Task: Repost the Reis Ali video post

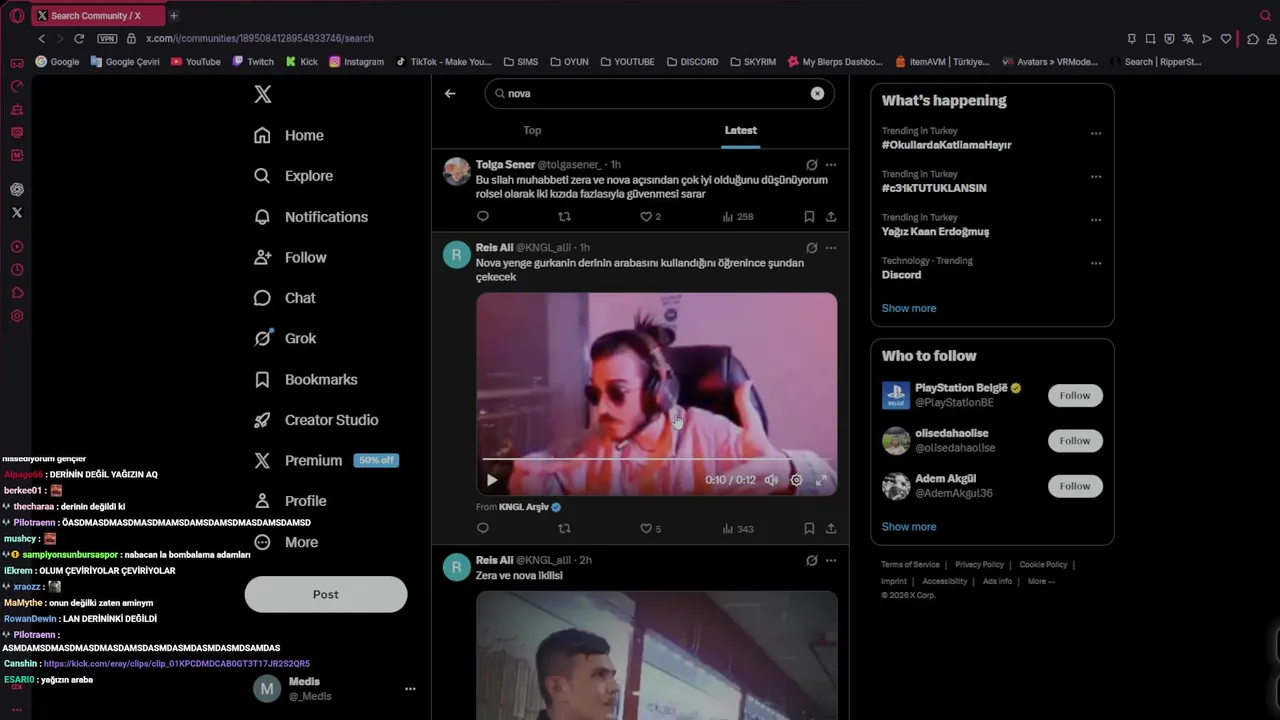Action: (x=564, y=528)
